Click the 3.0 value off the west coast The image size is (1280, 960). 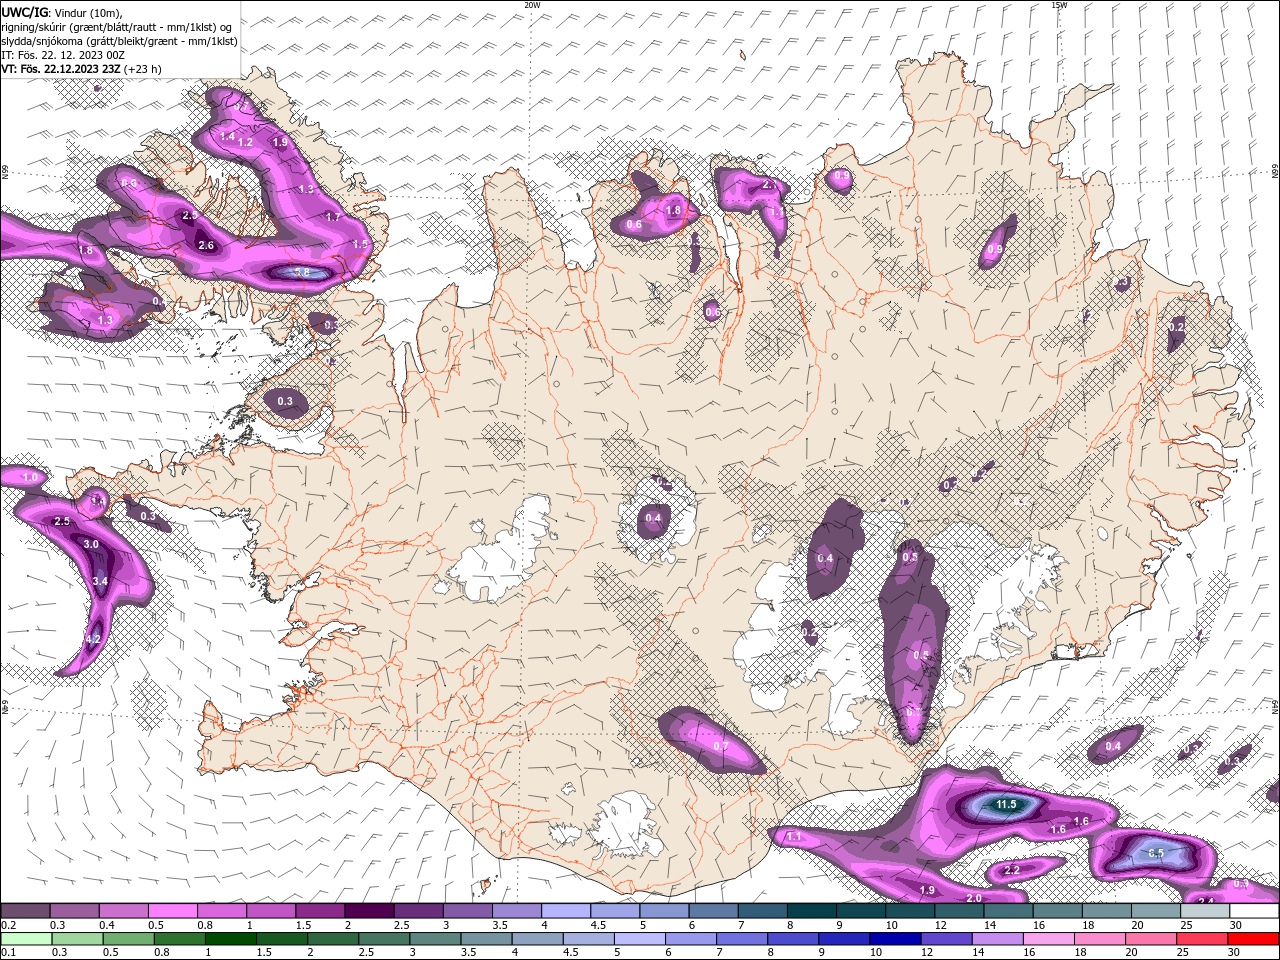point(91,544)
